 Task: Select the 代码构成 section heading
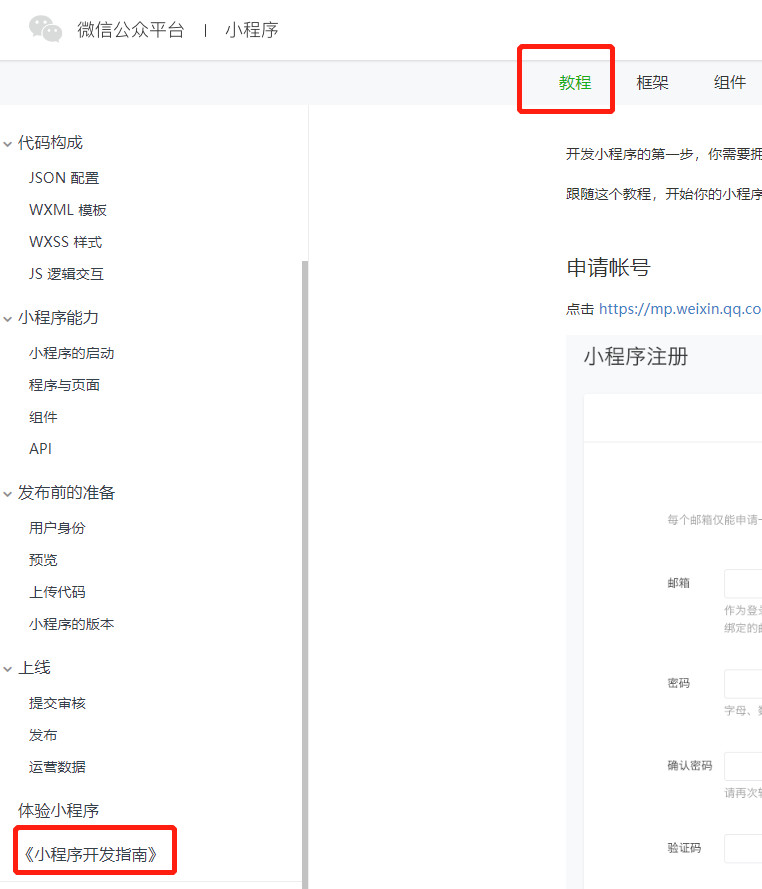pyautogui.click(x=50, y=143)
